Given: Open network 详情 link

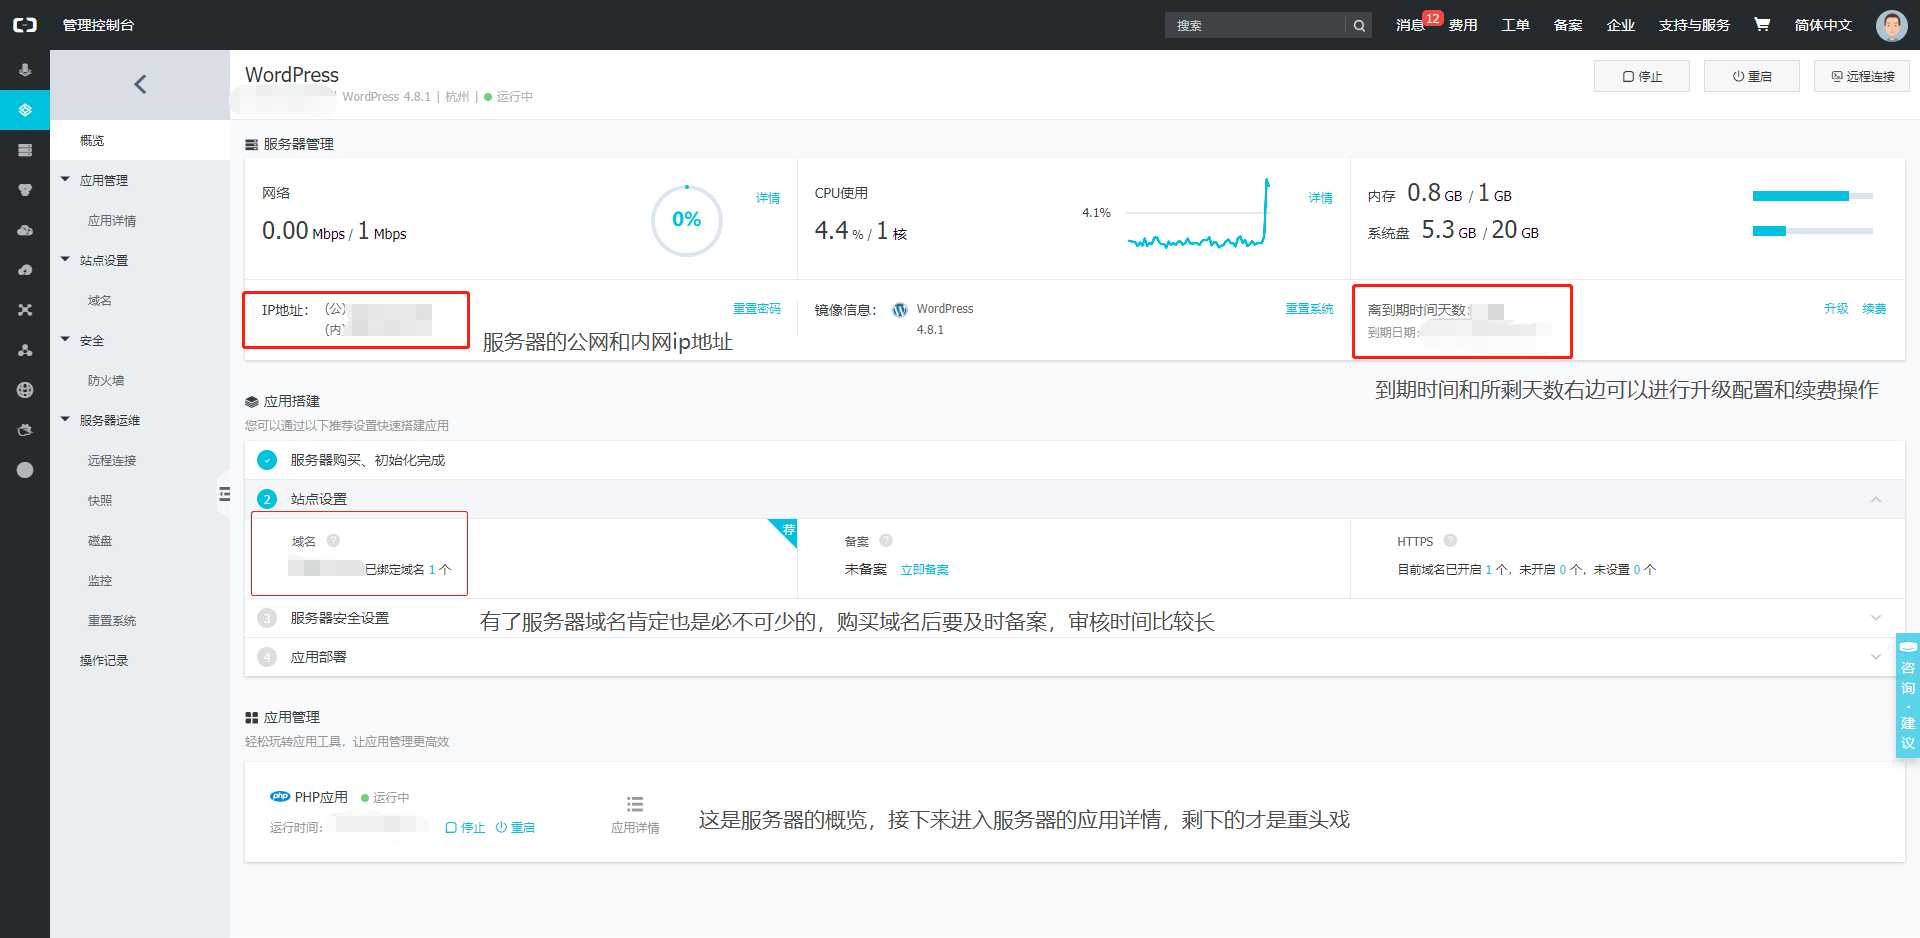Looking at the screenshot, I should [x=768, y=198].
